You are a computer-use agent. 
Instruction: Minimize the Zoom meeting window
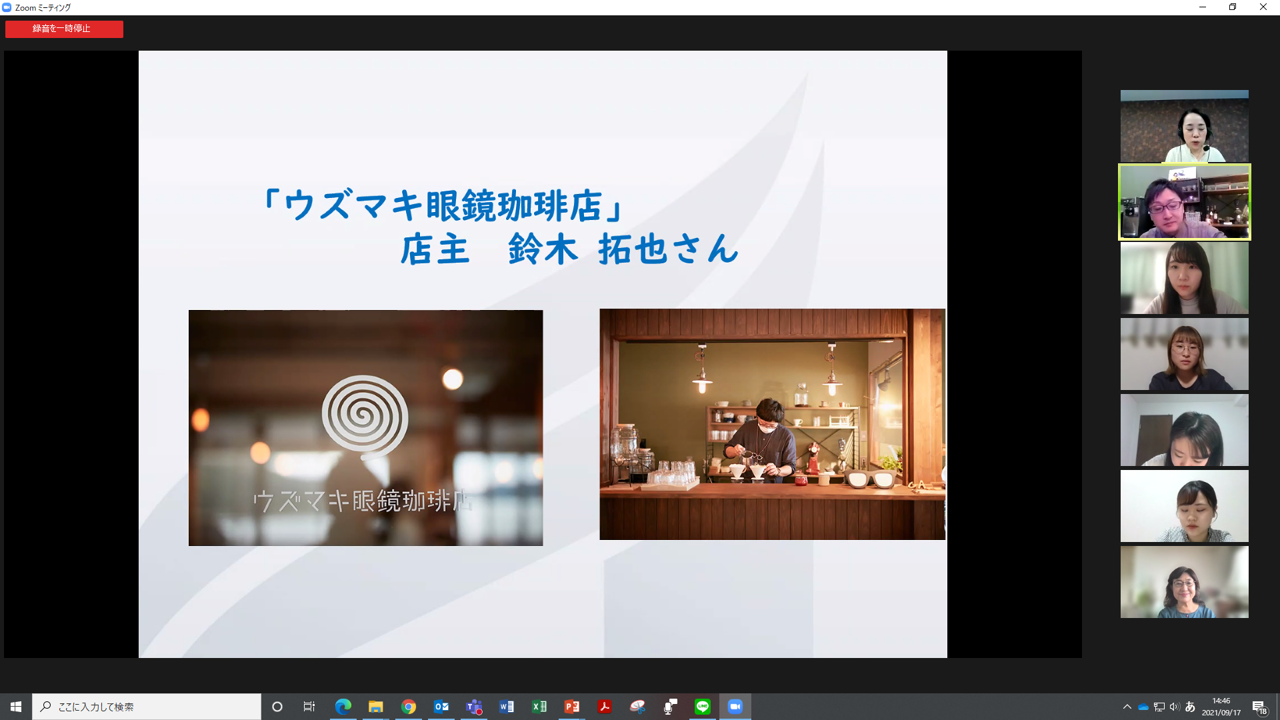(1202, 7)
